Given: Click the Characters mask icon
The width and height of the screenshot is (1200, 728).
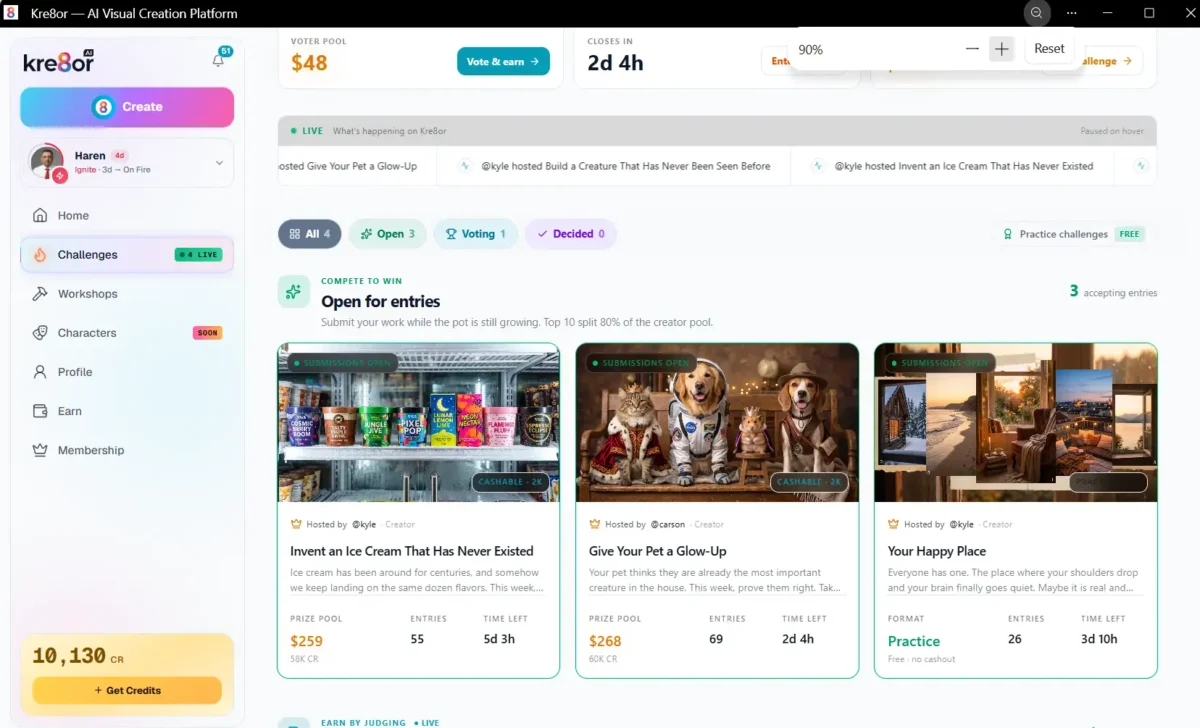Looking at the screenshot, I should [40, 333].
